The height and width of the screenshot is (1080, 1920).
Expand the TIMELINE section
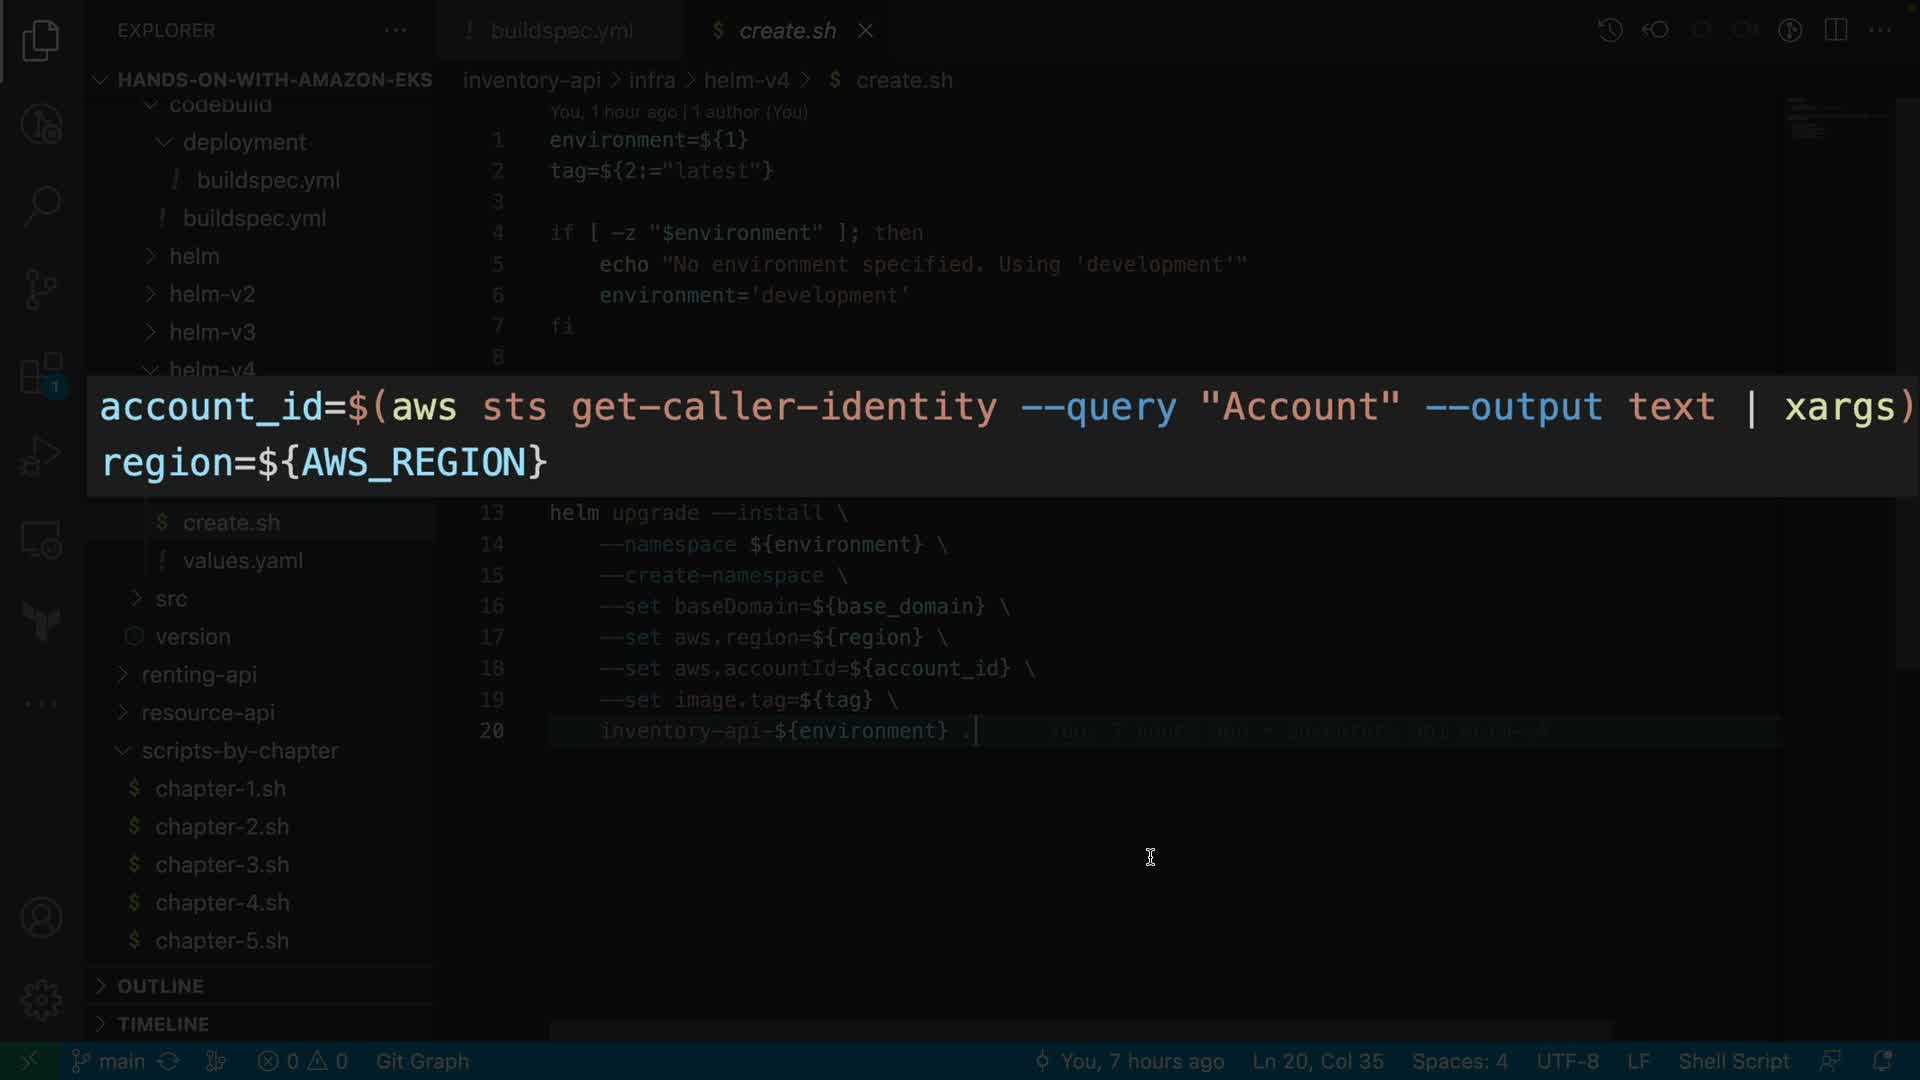(x=163, y=1024)
